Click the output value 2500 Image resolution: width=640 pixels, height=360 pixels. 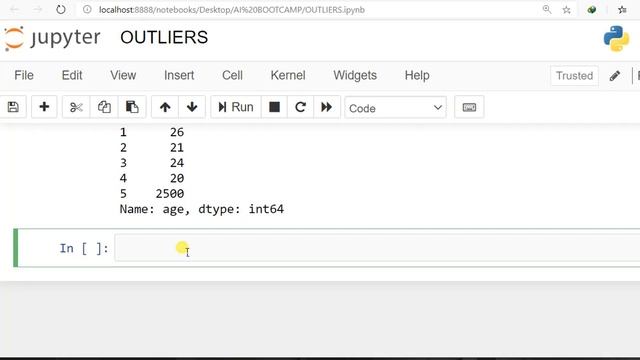pyautogui.click(x=169, y=193)
